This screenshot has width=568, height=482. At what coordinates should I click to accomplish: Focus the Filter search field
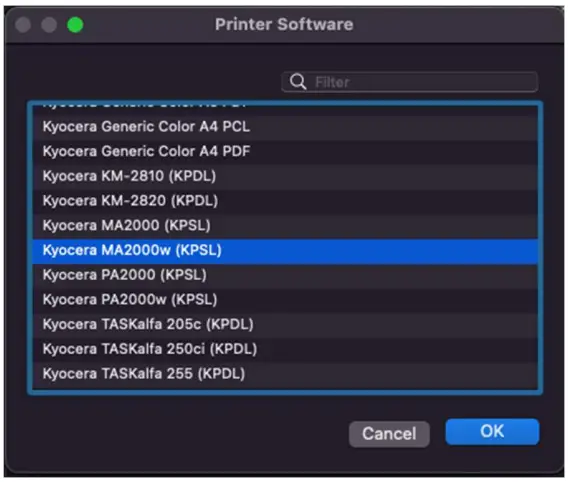[409, 82]
